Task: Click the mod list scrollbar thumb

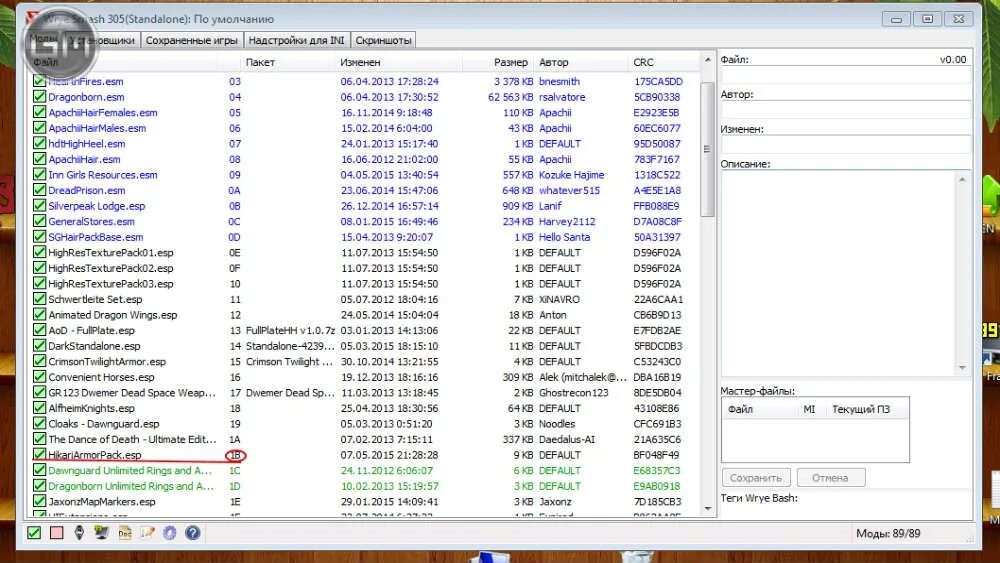Action: pyautogui.click(x=707, y=149)
